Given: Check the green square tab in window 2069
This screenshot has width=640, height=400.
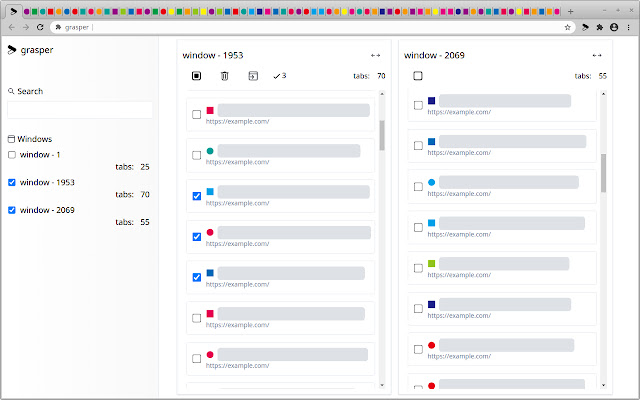Looking at the screenshot, I should 418,268.
